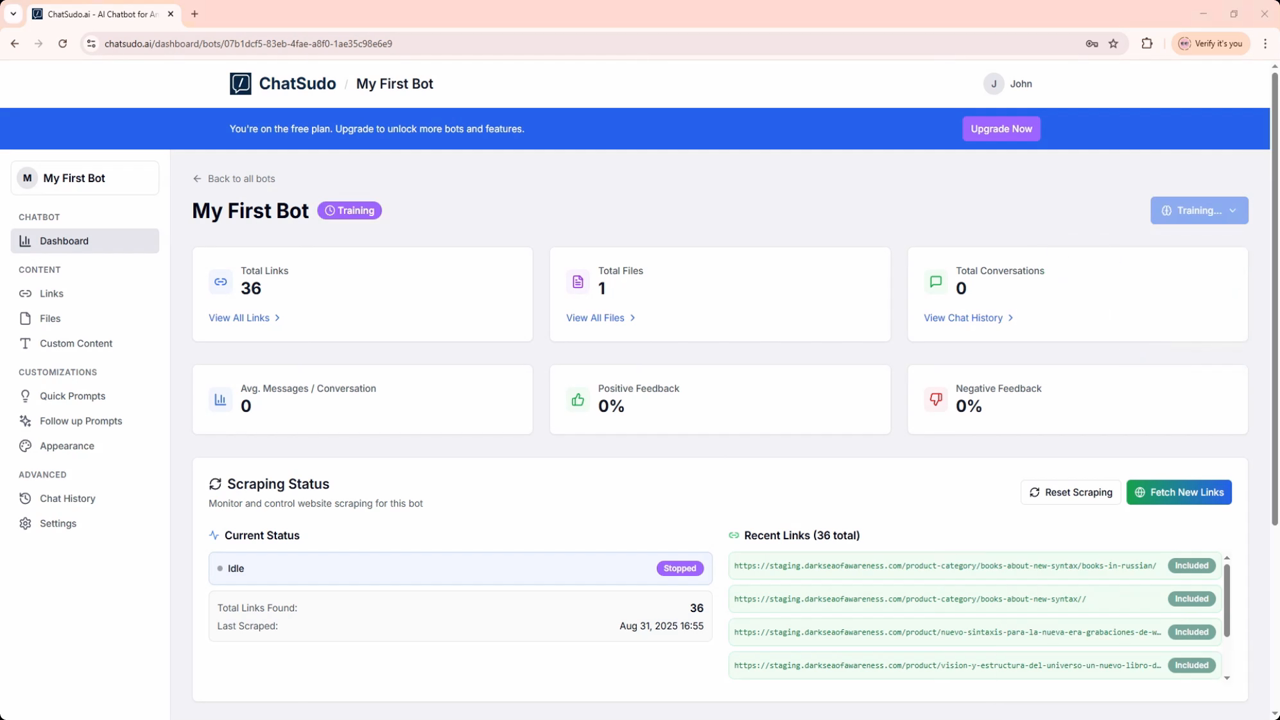1280x720 pixels.
Task: Go to Links section in sidebar
Action: point(85,294)
